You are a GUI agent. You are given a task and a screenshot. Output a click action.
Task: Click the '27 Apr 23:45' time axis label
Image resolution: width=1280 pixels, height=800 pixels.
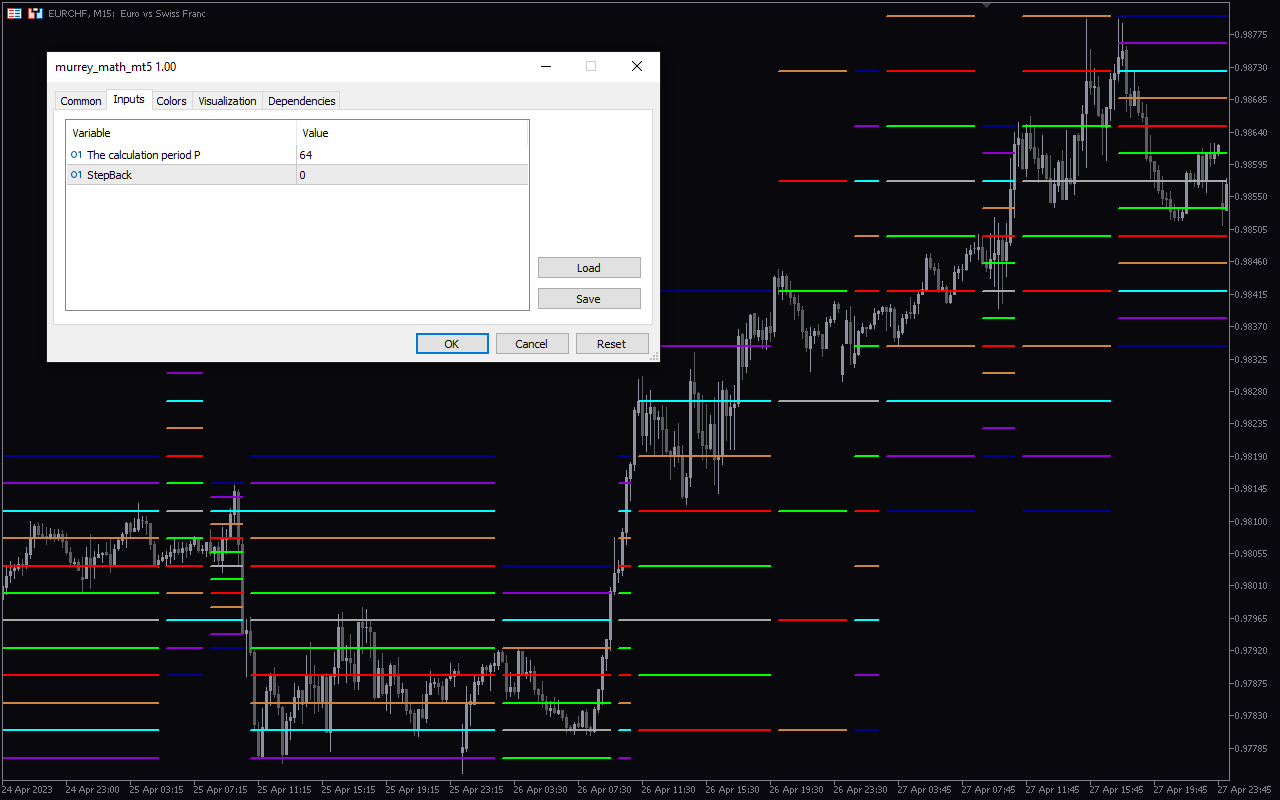[1244, 790]
